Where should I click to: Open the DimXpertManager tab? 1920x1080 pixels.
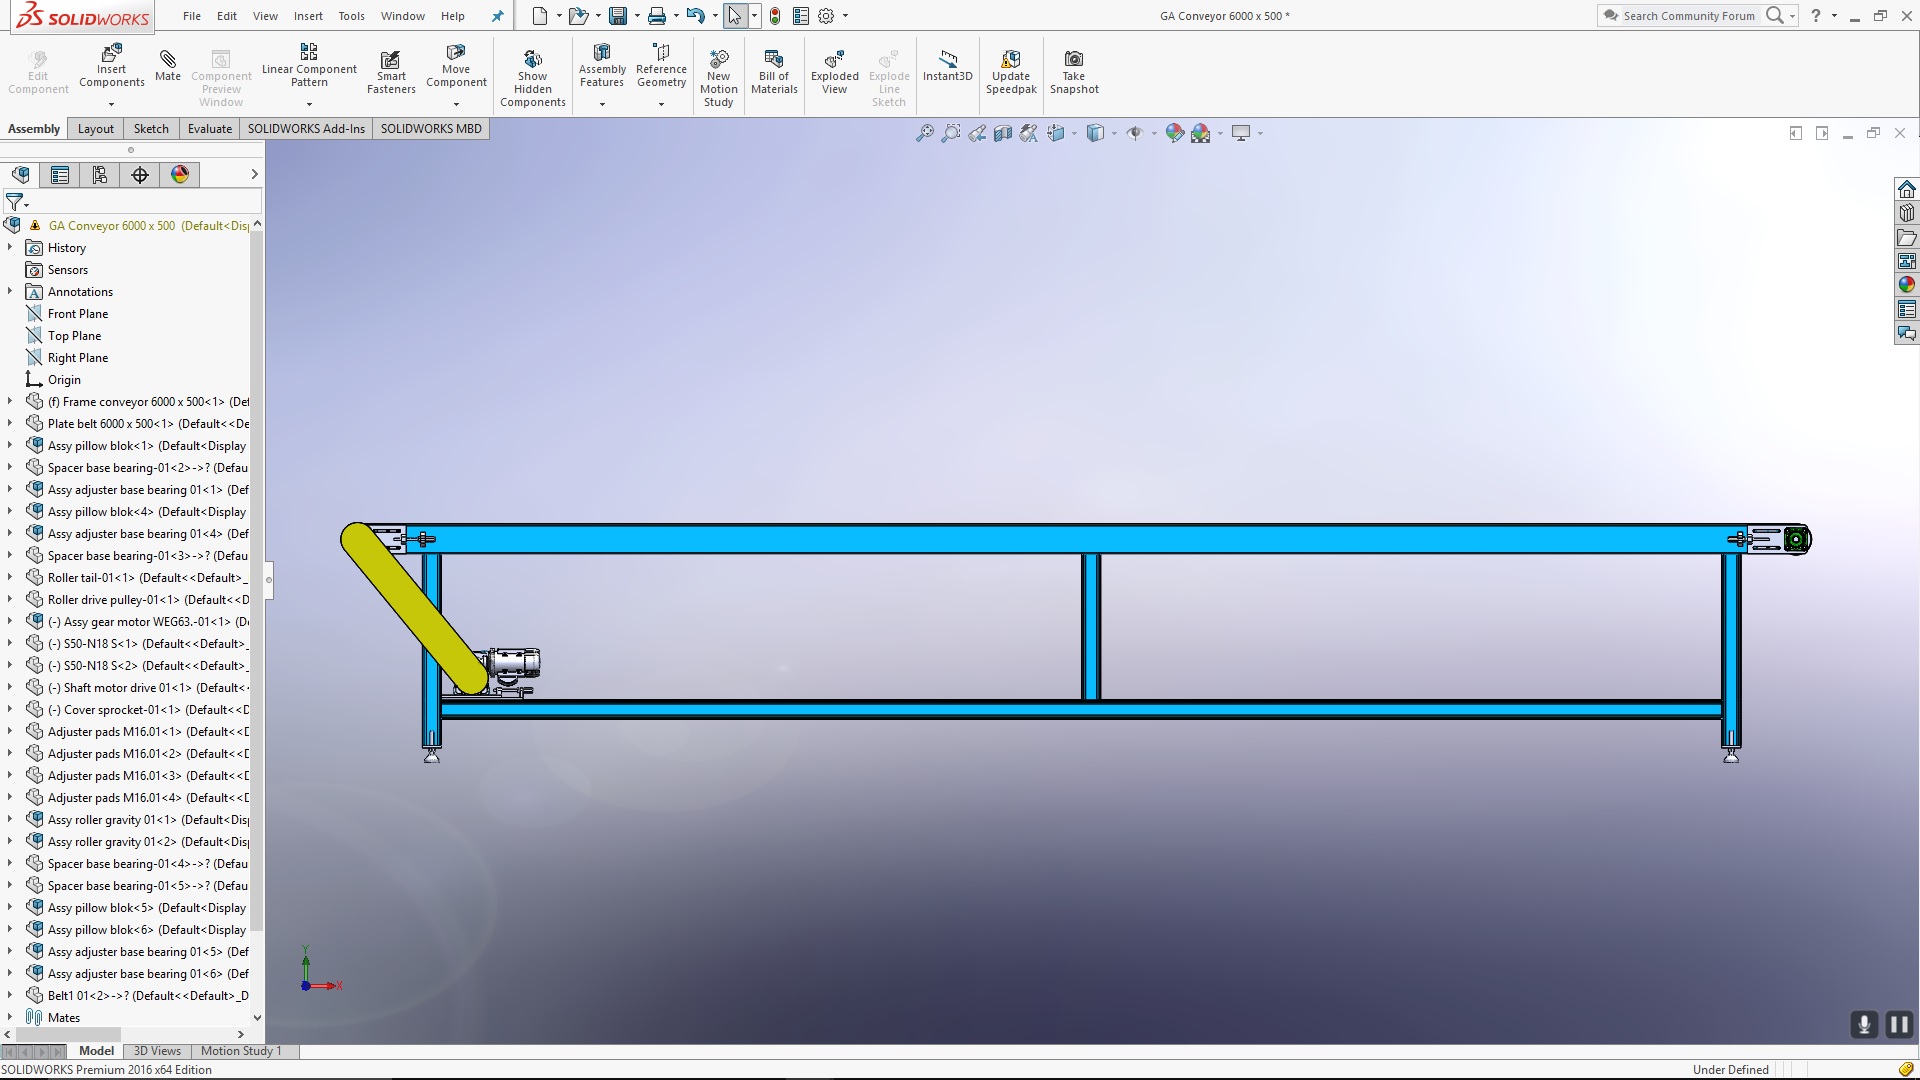click(x=140, y=175)
